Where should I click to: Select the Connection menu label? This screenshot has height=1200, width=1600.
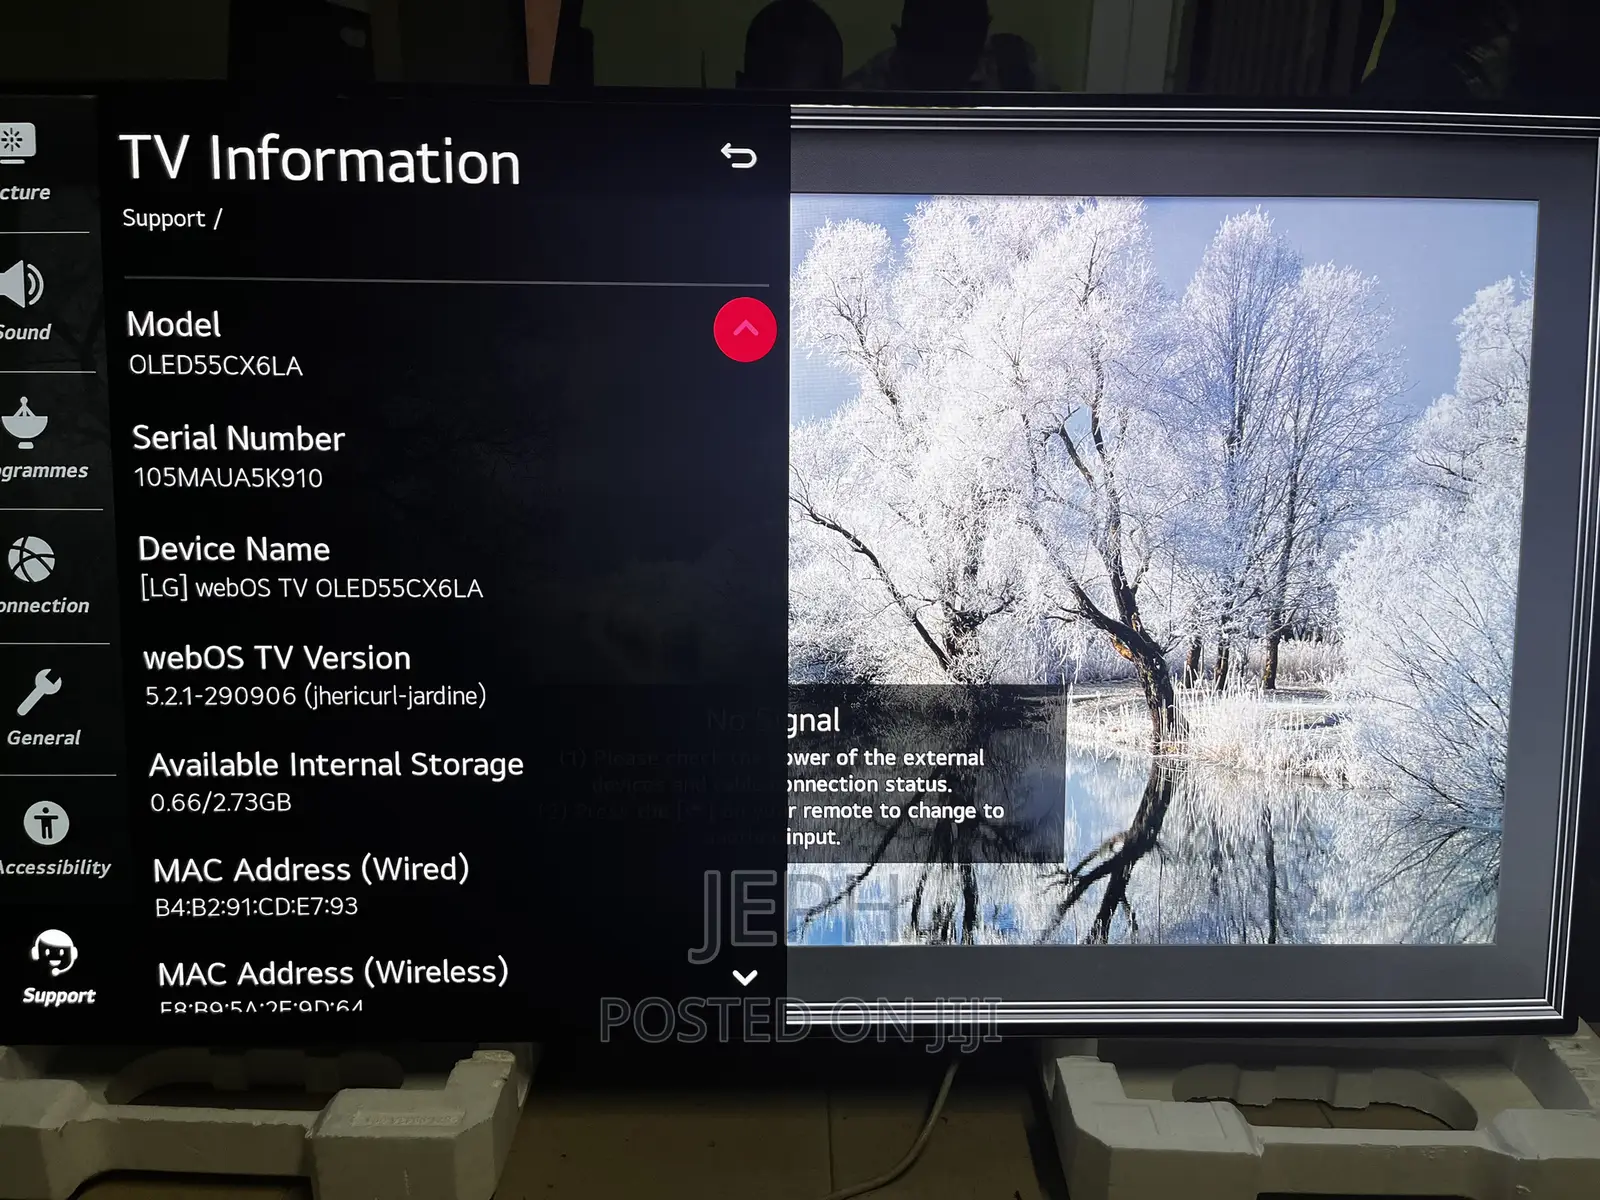point(44,606)
